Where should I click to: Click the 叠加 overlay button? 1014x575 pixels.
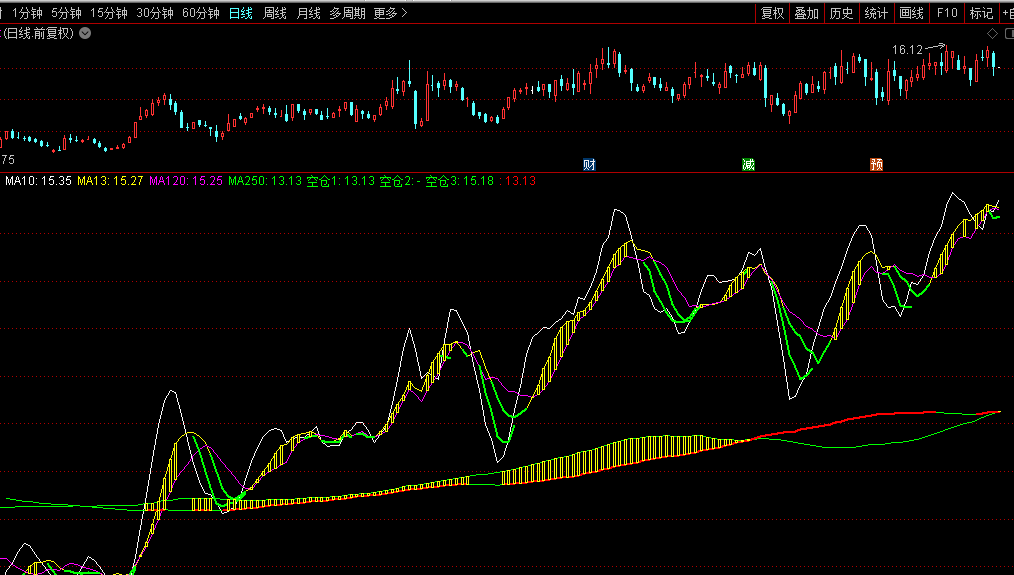click(806, 13)
